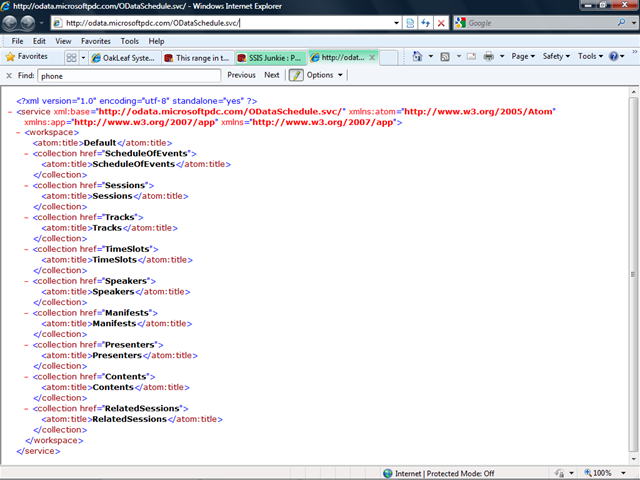Viewport: 640px width, 480px height.
Task: Click the vertical scrollbar up arrow
Action: (633, 92)
